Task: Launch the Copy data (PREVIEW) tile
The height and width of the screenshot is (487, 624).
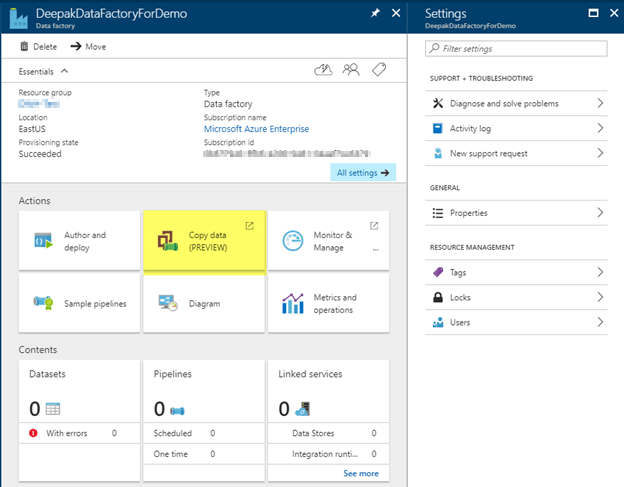Action: pos(204,241)
